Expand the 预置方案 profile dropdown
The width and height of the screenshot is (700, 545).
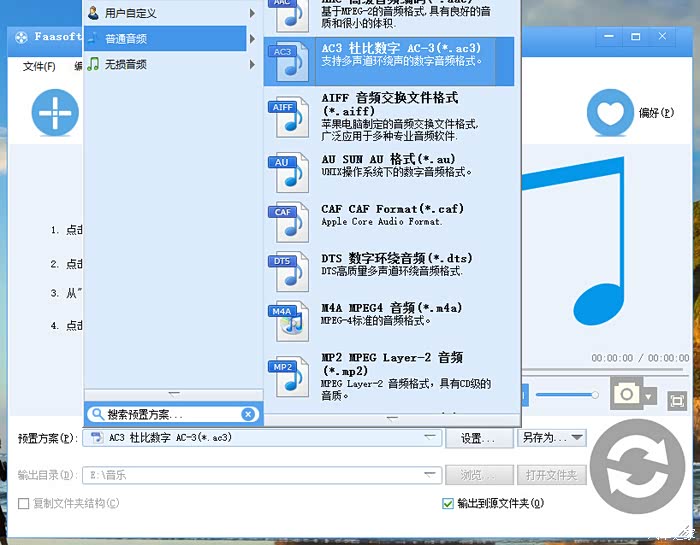pos(431,438)
